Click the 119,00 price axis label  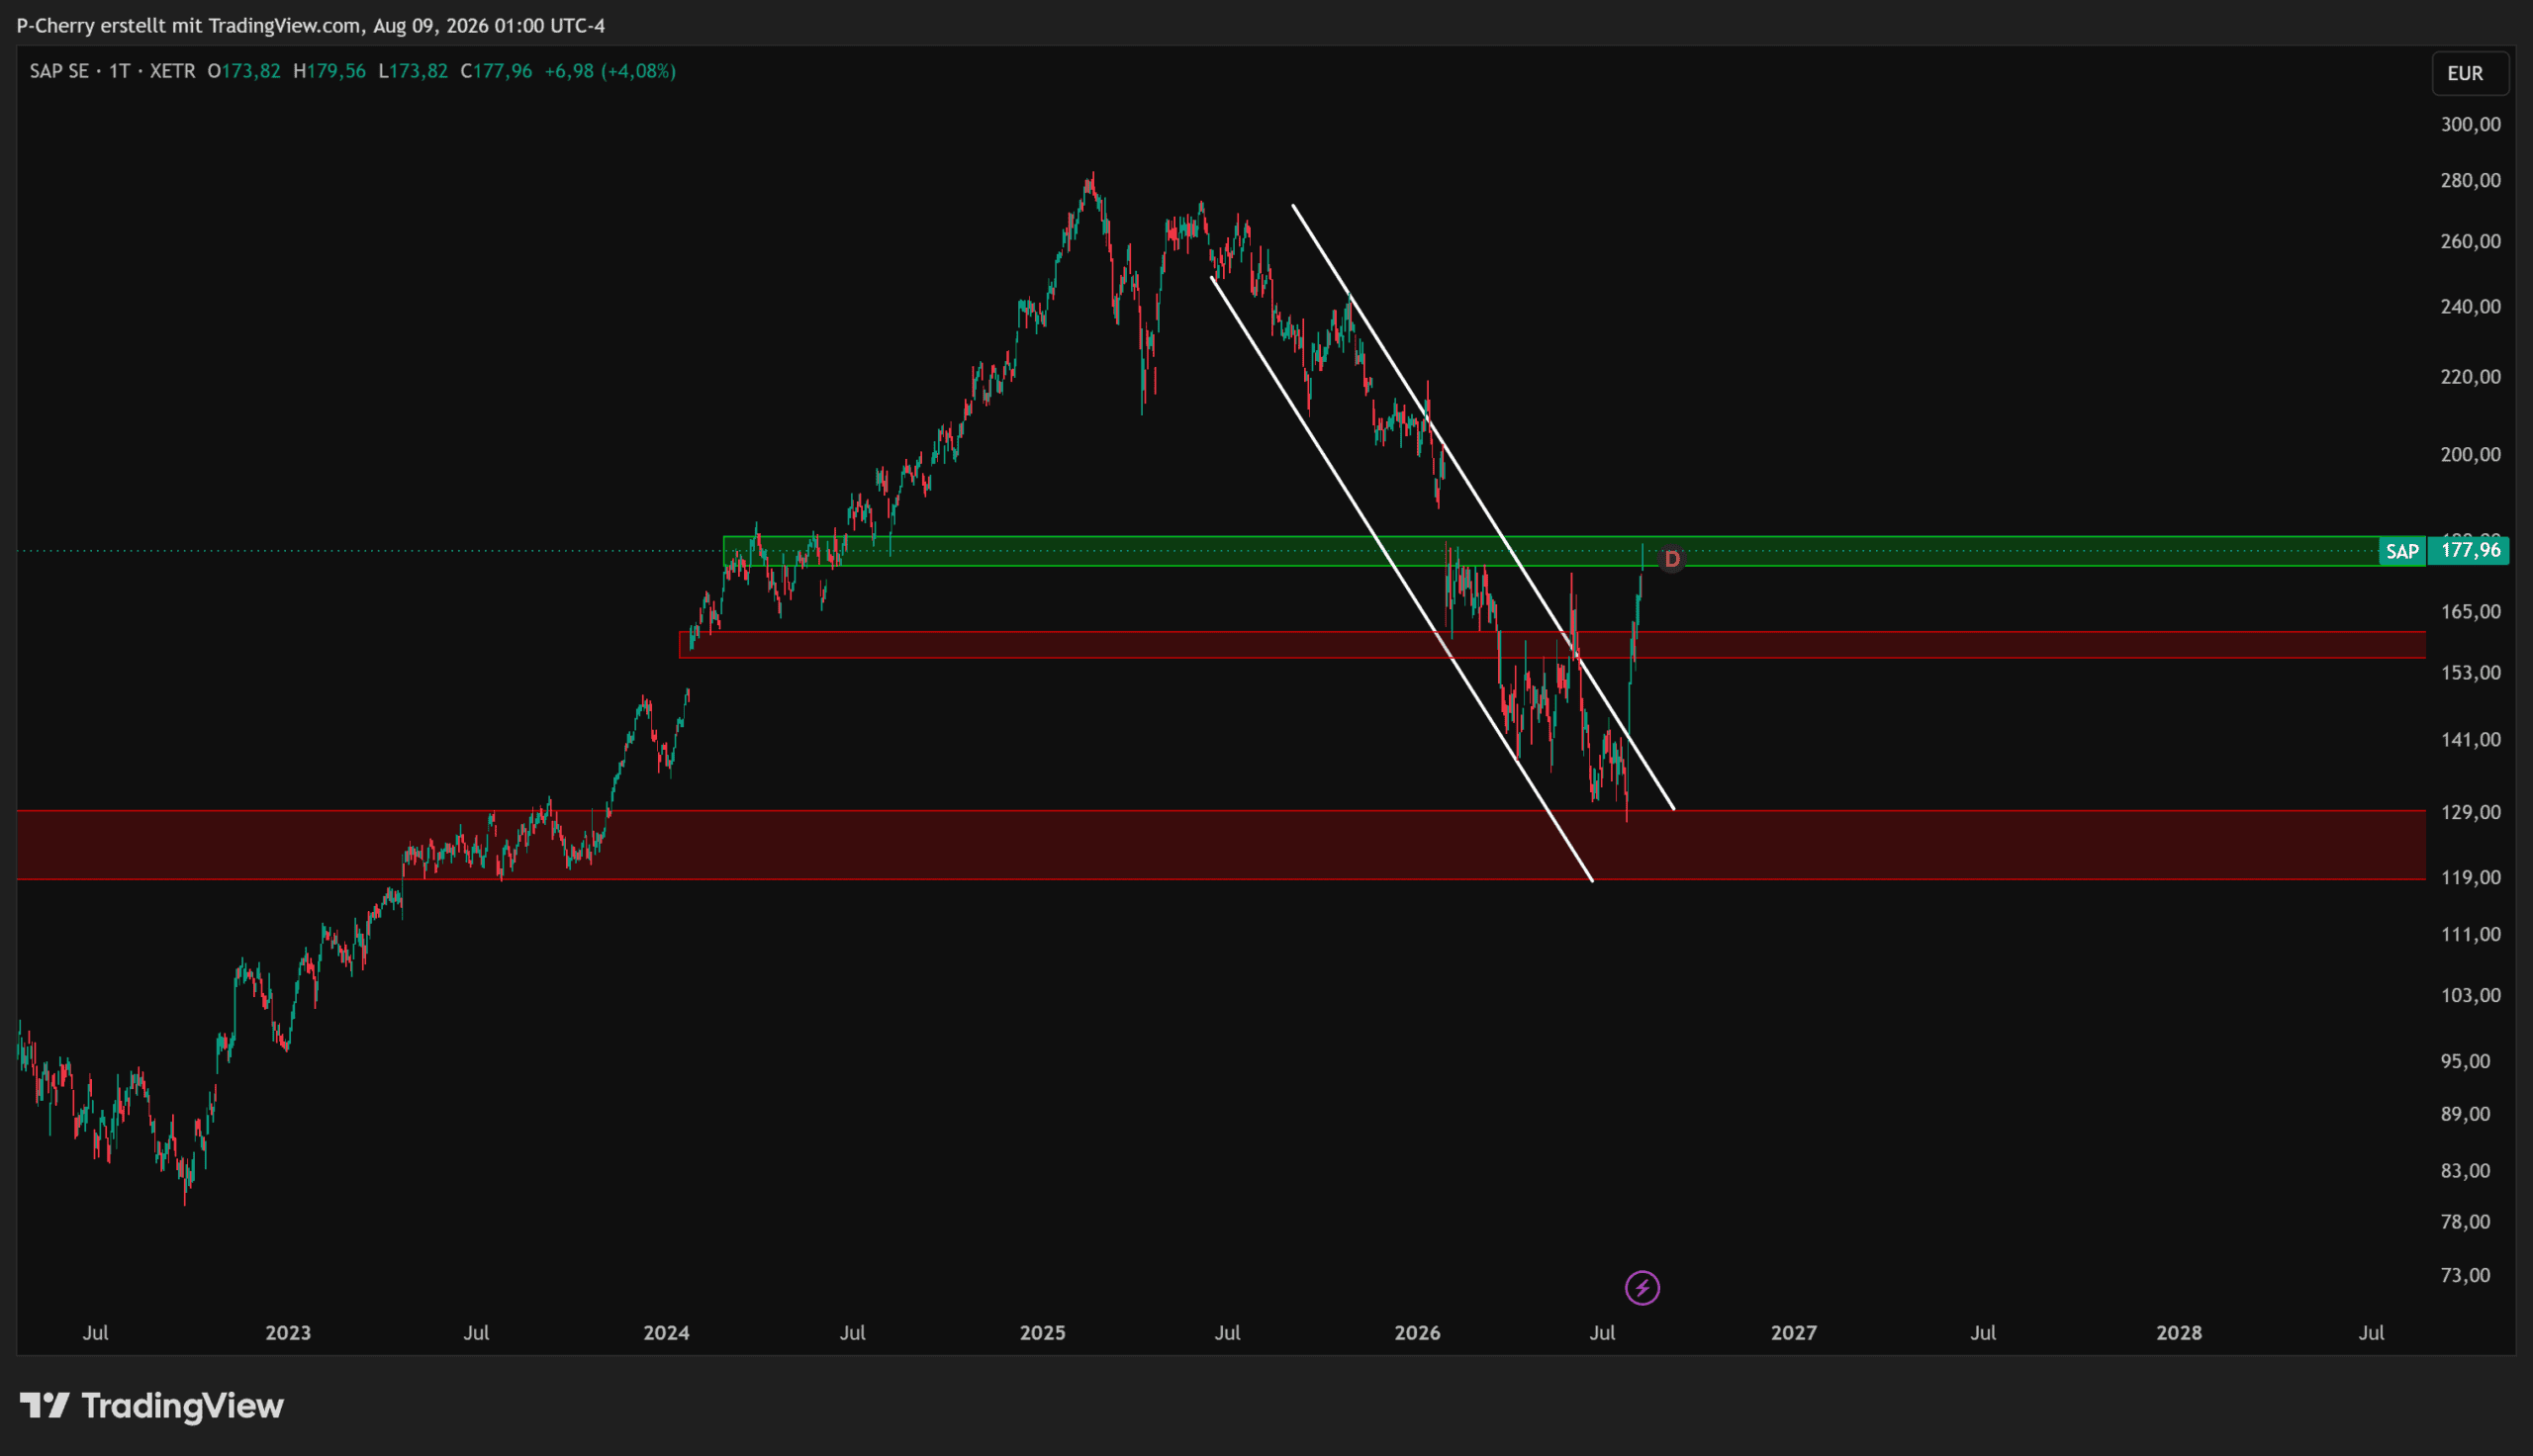(2470, 877)
